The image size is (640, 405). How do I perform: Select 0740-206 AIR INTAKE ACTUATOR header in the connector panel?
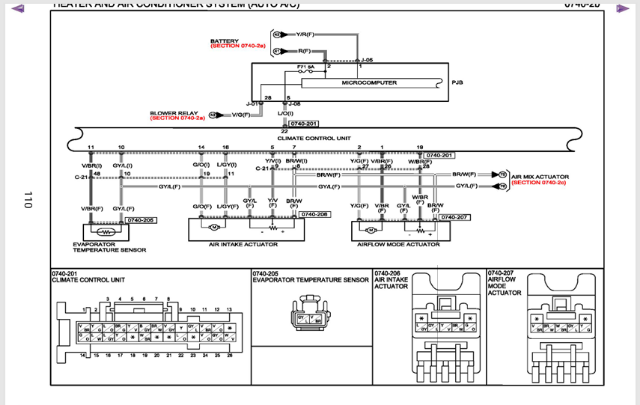(x=391, y=280)
